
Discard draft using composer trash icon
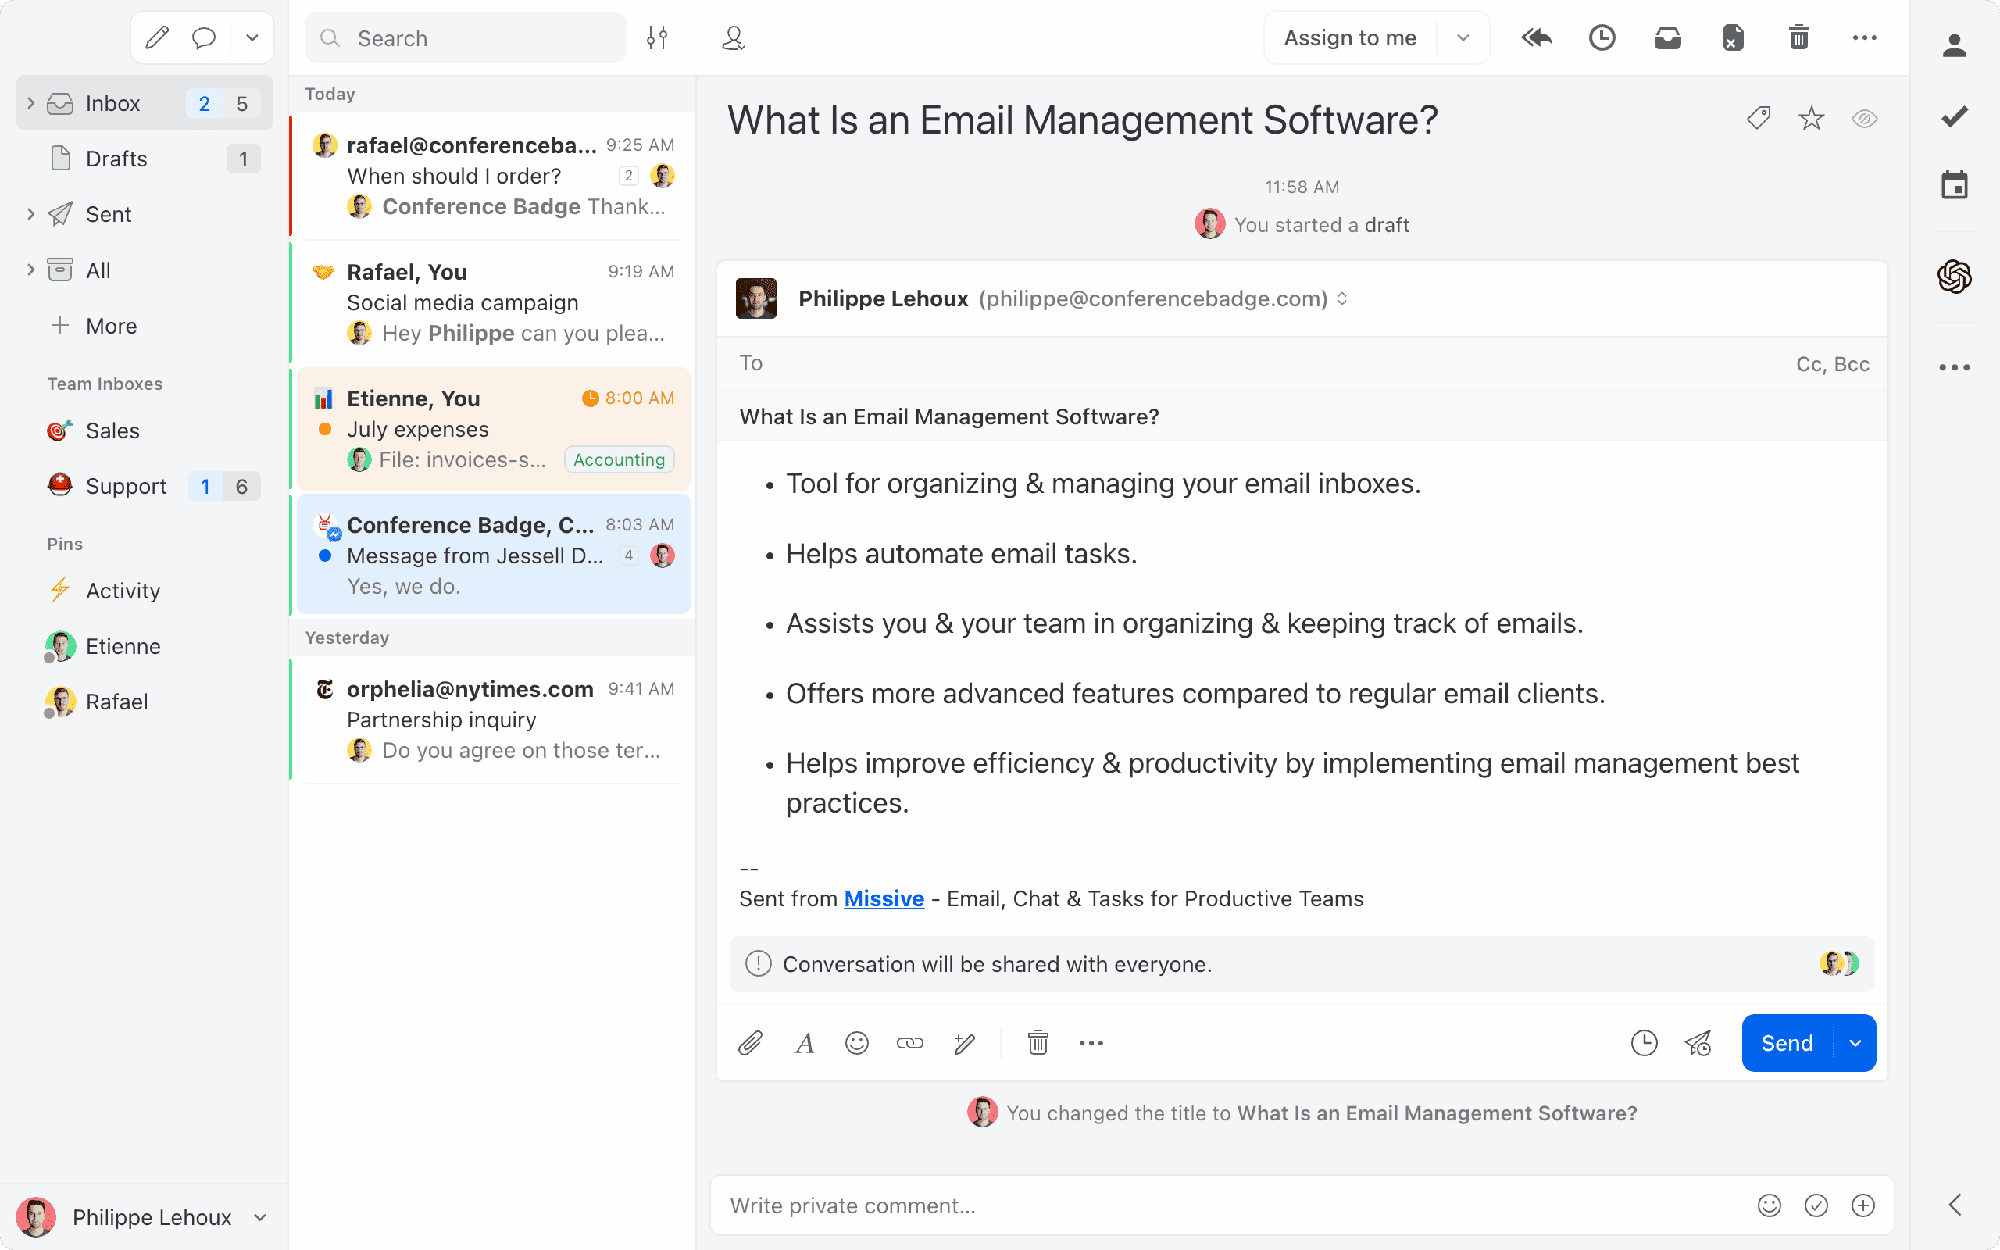[1038, 1043]
